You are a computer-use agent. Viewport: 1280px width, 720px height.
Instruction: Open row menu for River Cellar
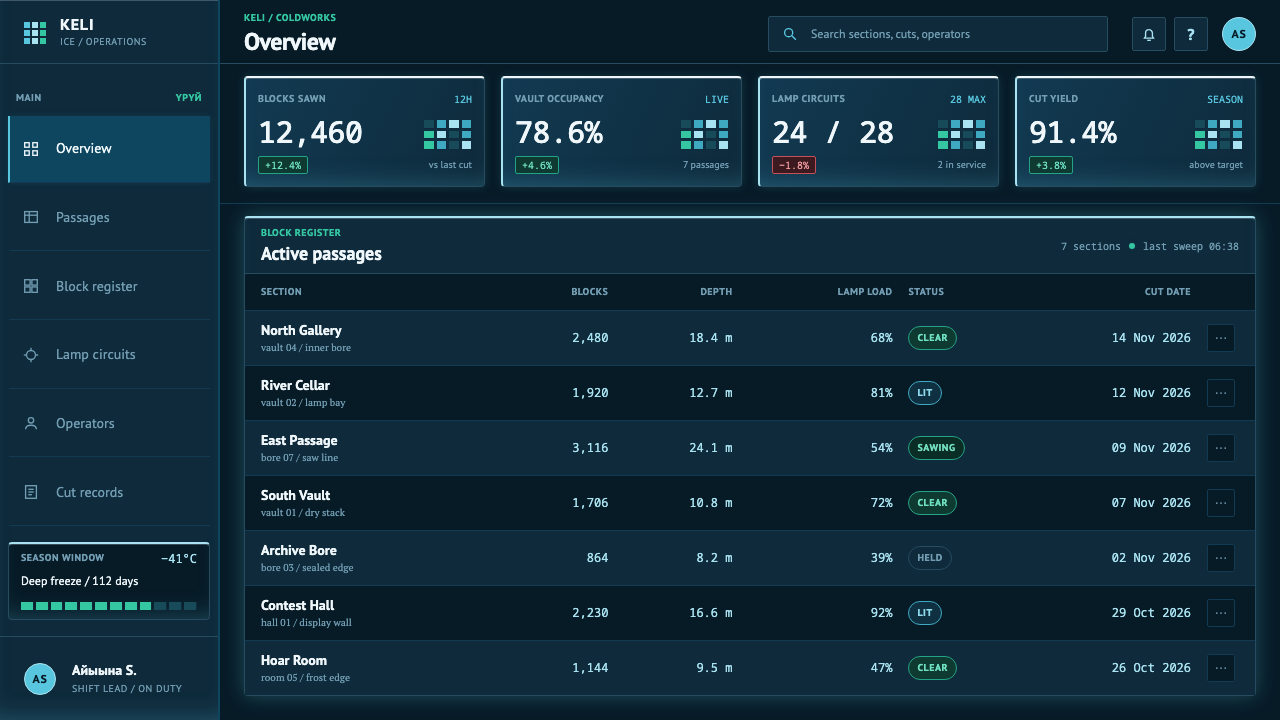coord(1221,393)
